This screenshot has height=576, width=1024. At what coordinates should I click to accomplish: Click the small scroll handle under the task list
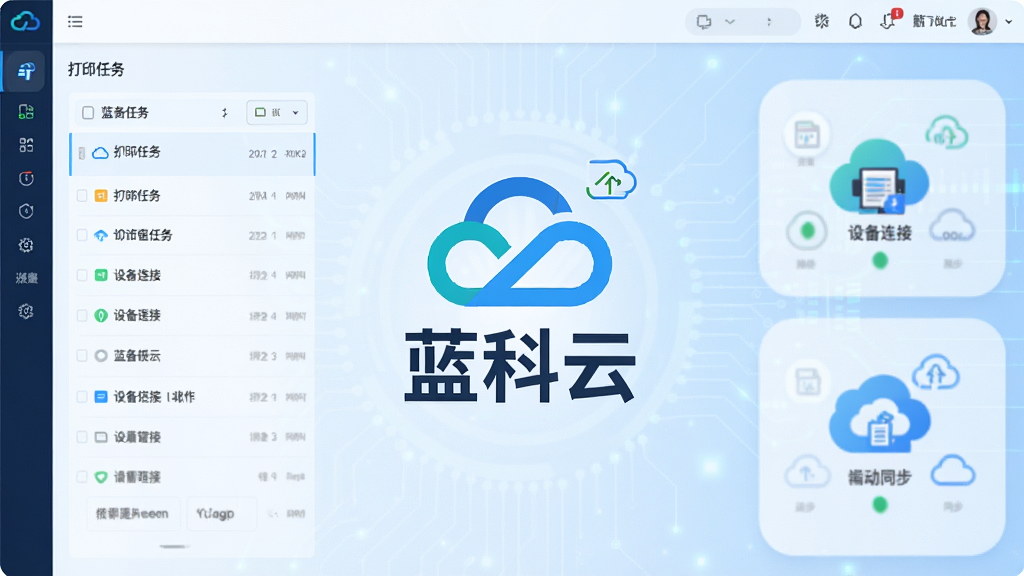pyautogui.click(x=174, y=546)
